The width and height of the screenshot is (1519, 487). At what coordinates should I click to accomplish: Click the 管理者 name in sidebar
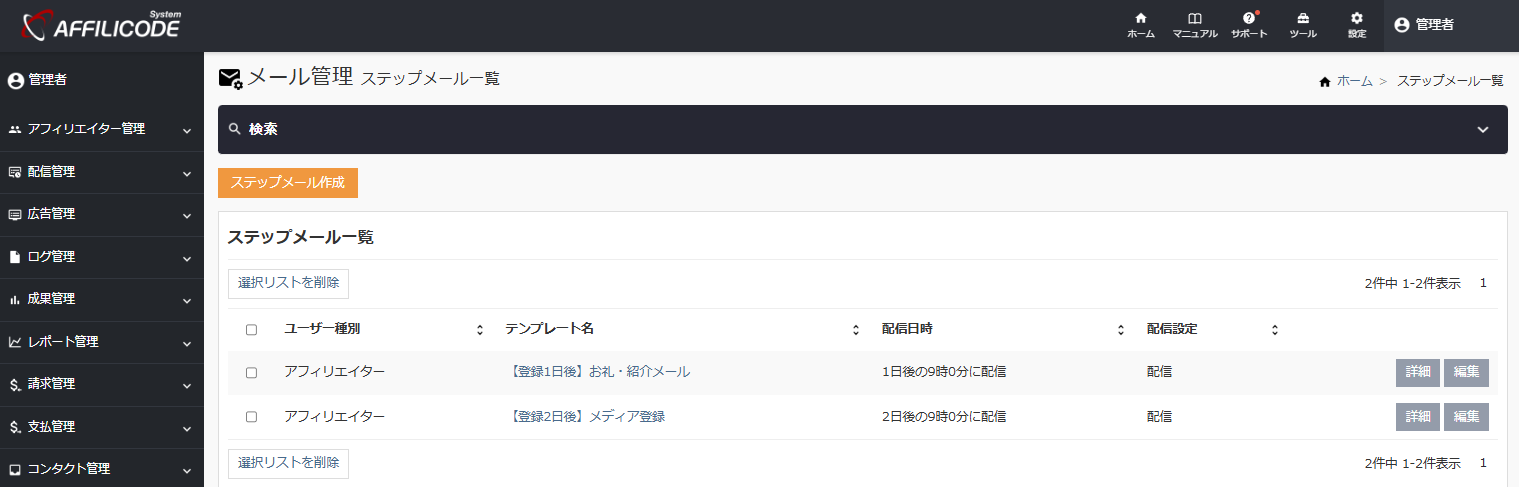(48, 80)
